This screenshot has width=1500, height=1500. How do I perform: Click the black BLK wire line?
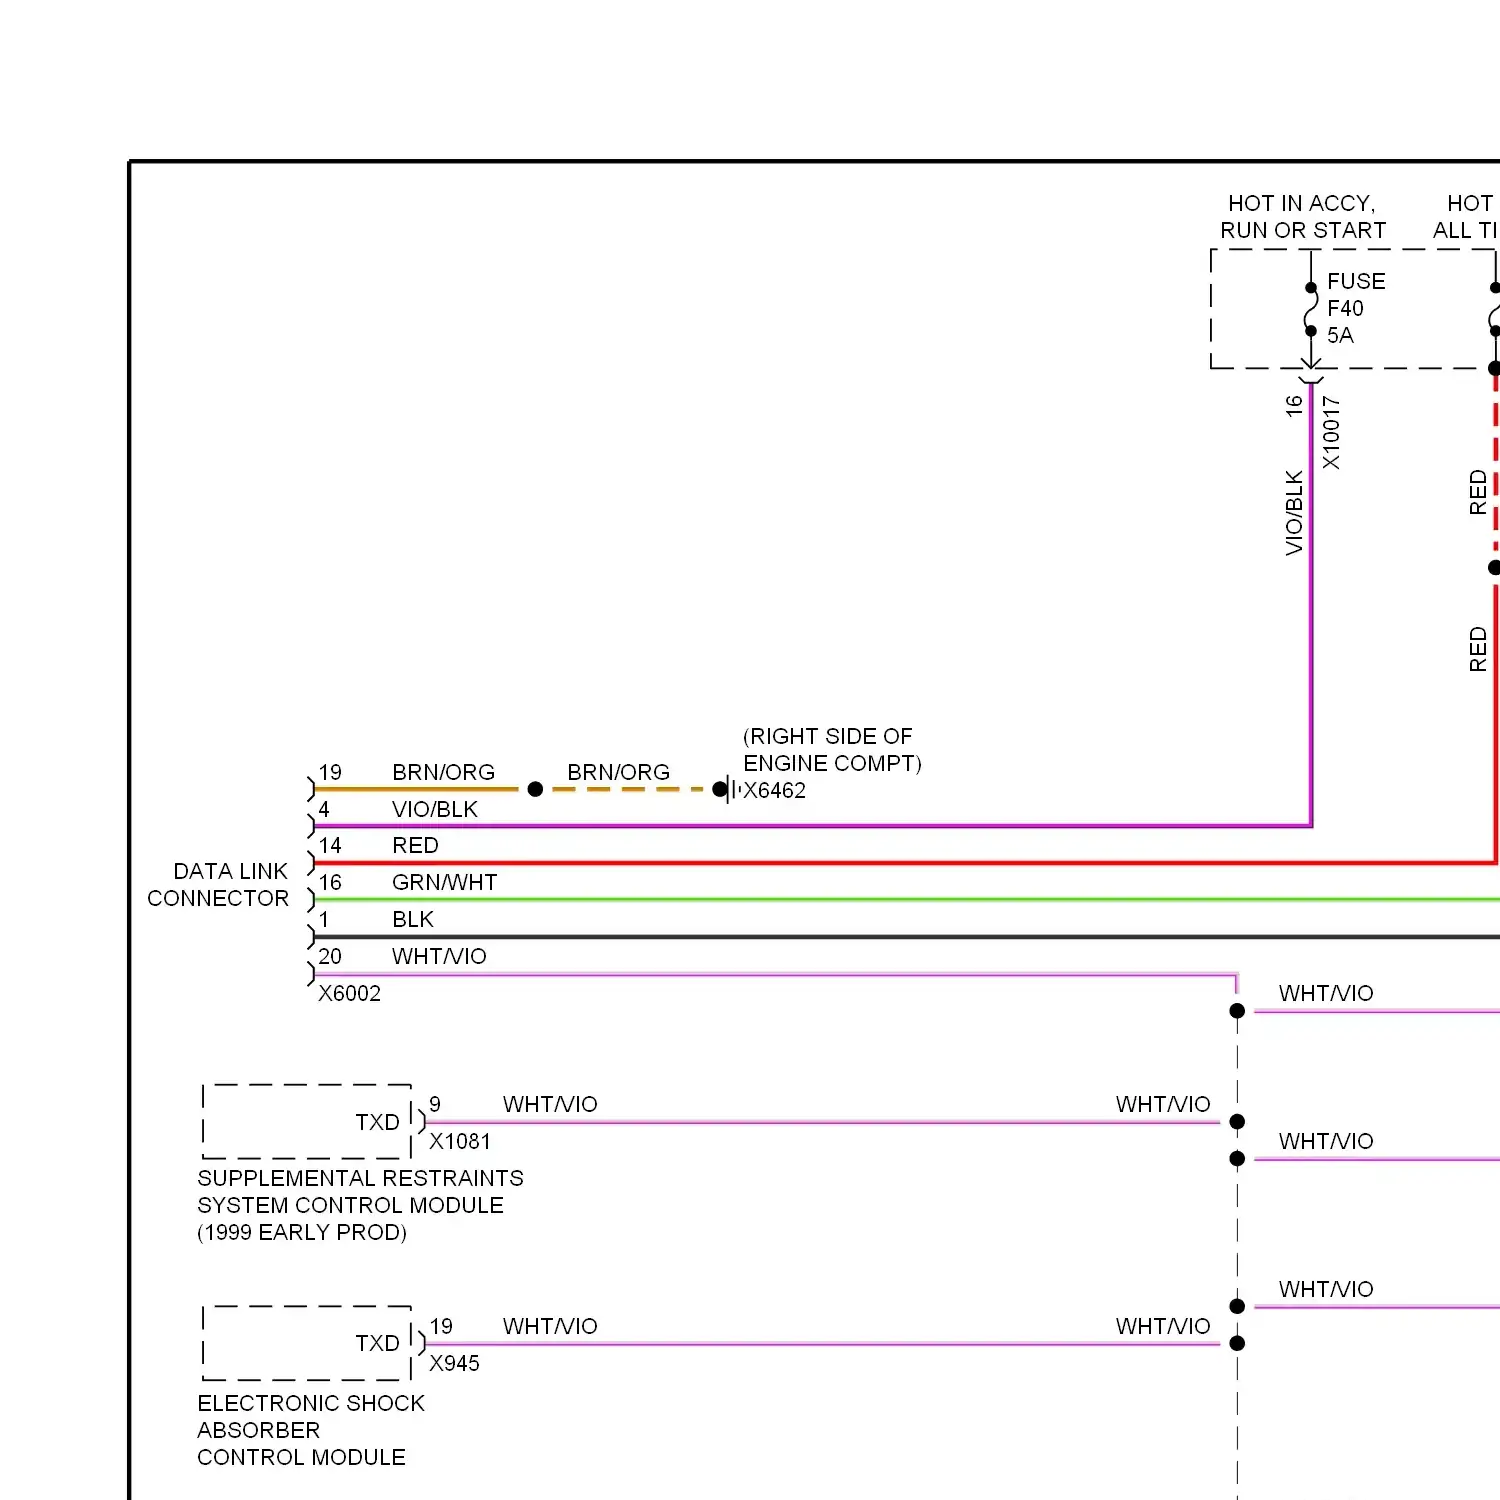click(x=906, y=937)
